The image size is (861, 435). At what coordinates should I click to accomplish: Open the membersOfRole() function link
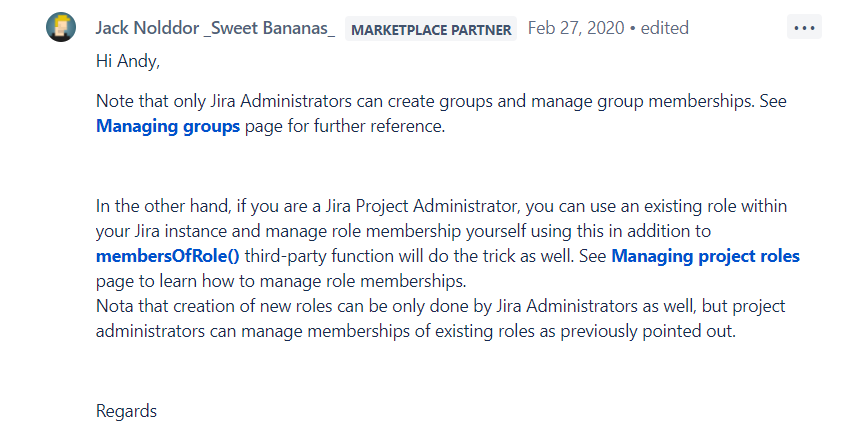tap(168, 256)
